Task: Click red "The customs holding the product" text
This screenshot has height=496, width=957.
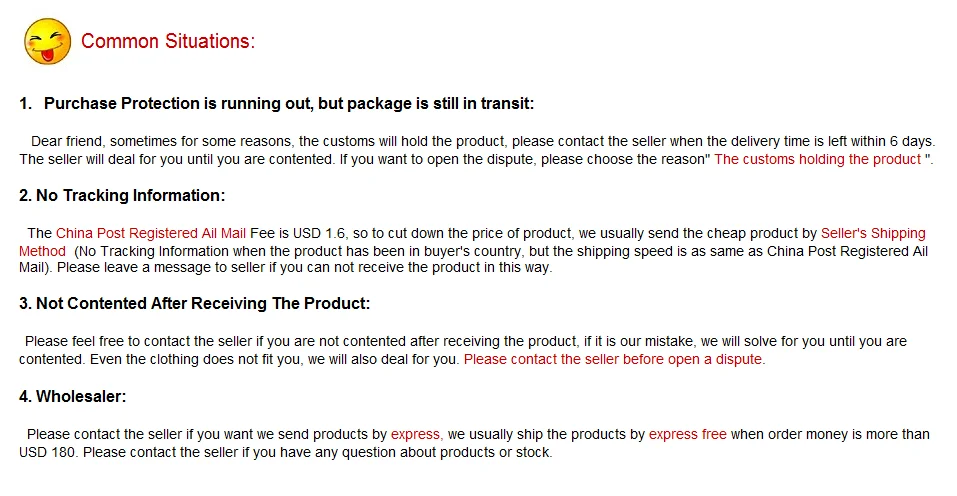Action: [x=816, y=159]
